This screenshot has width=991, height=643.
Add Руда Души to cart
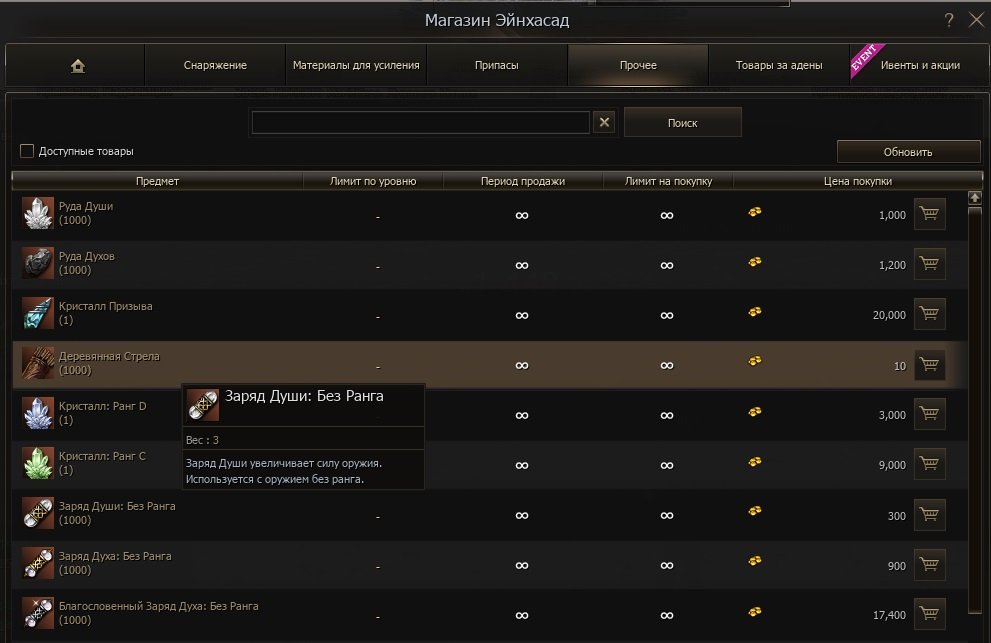tap(930, 214)
